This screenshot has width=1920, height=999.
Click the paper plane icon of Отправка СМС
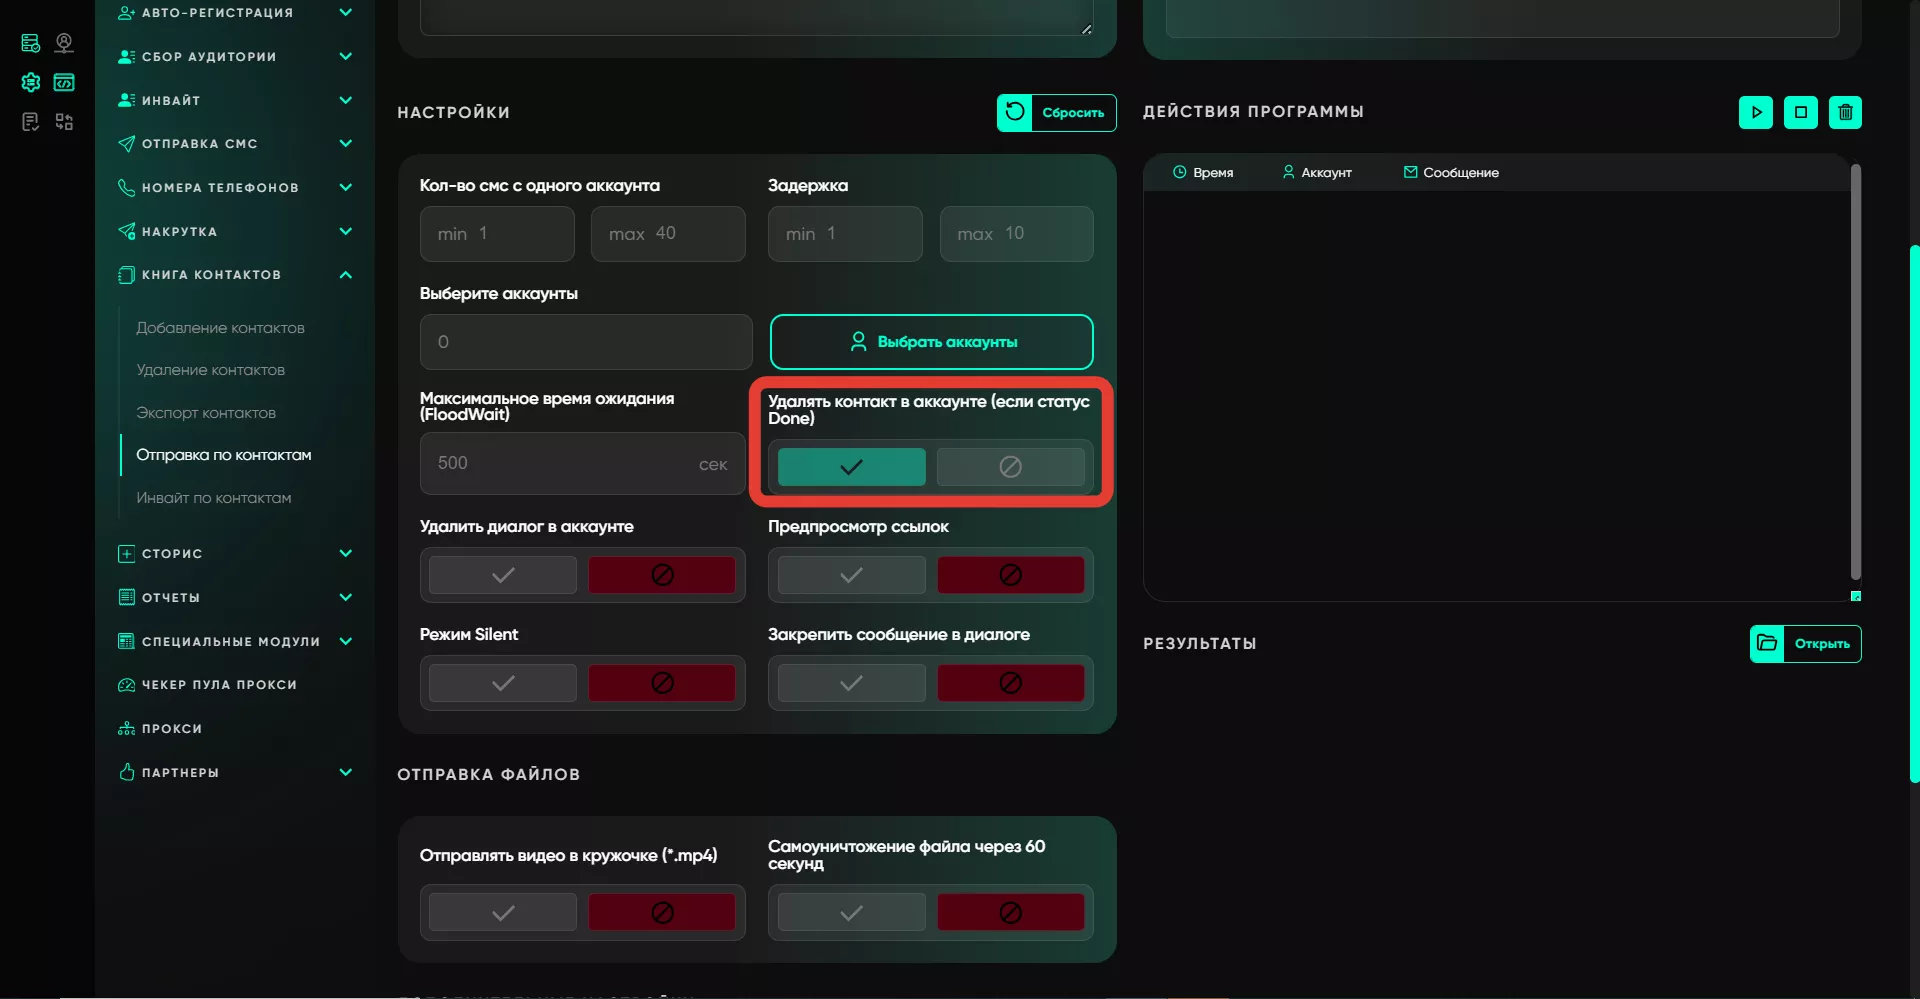click(126, 144)
